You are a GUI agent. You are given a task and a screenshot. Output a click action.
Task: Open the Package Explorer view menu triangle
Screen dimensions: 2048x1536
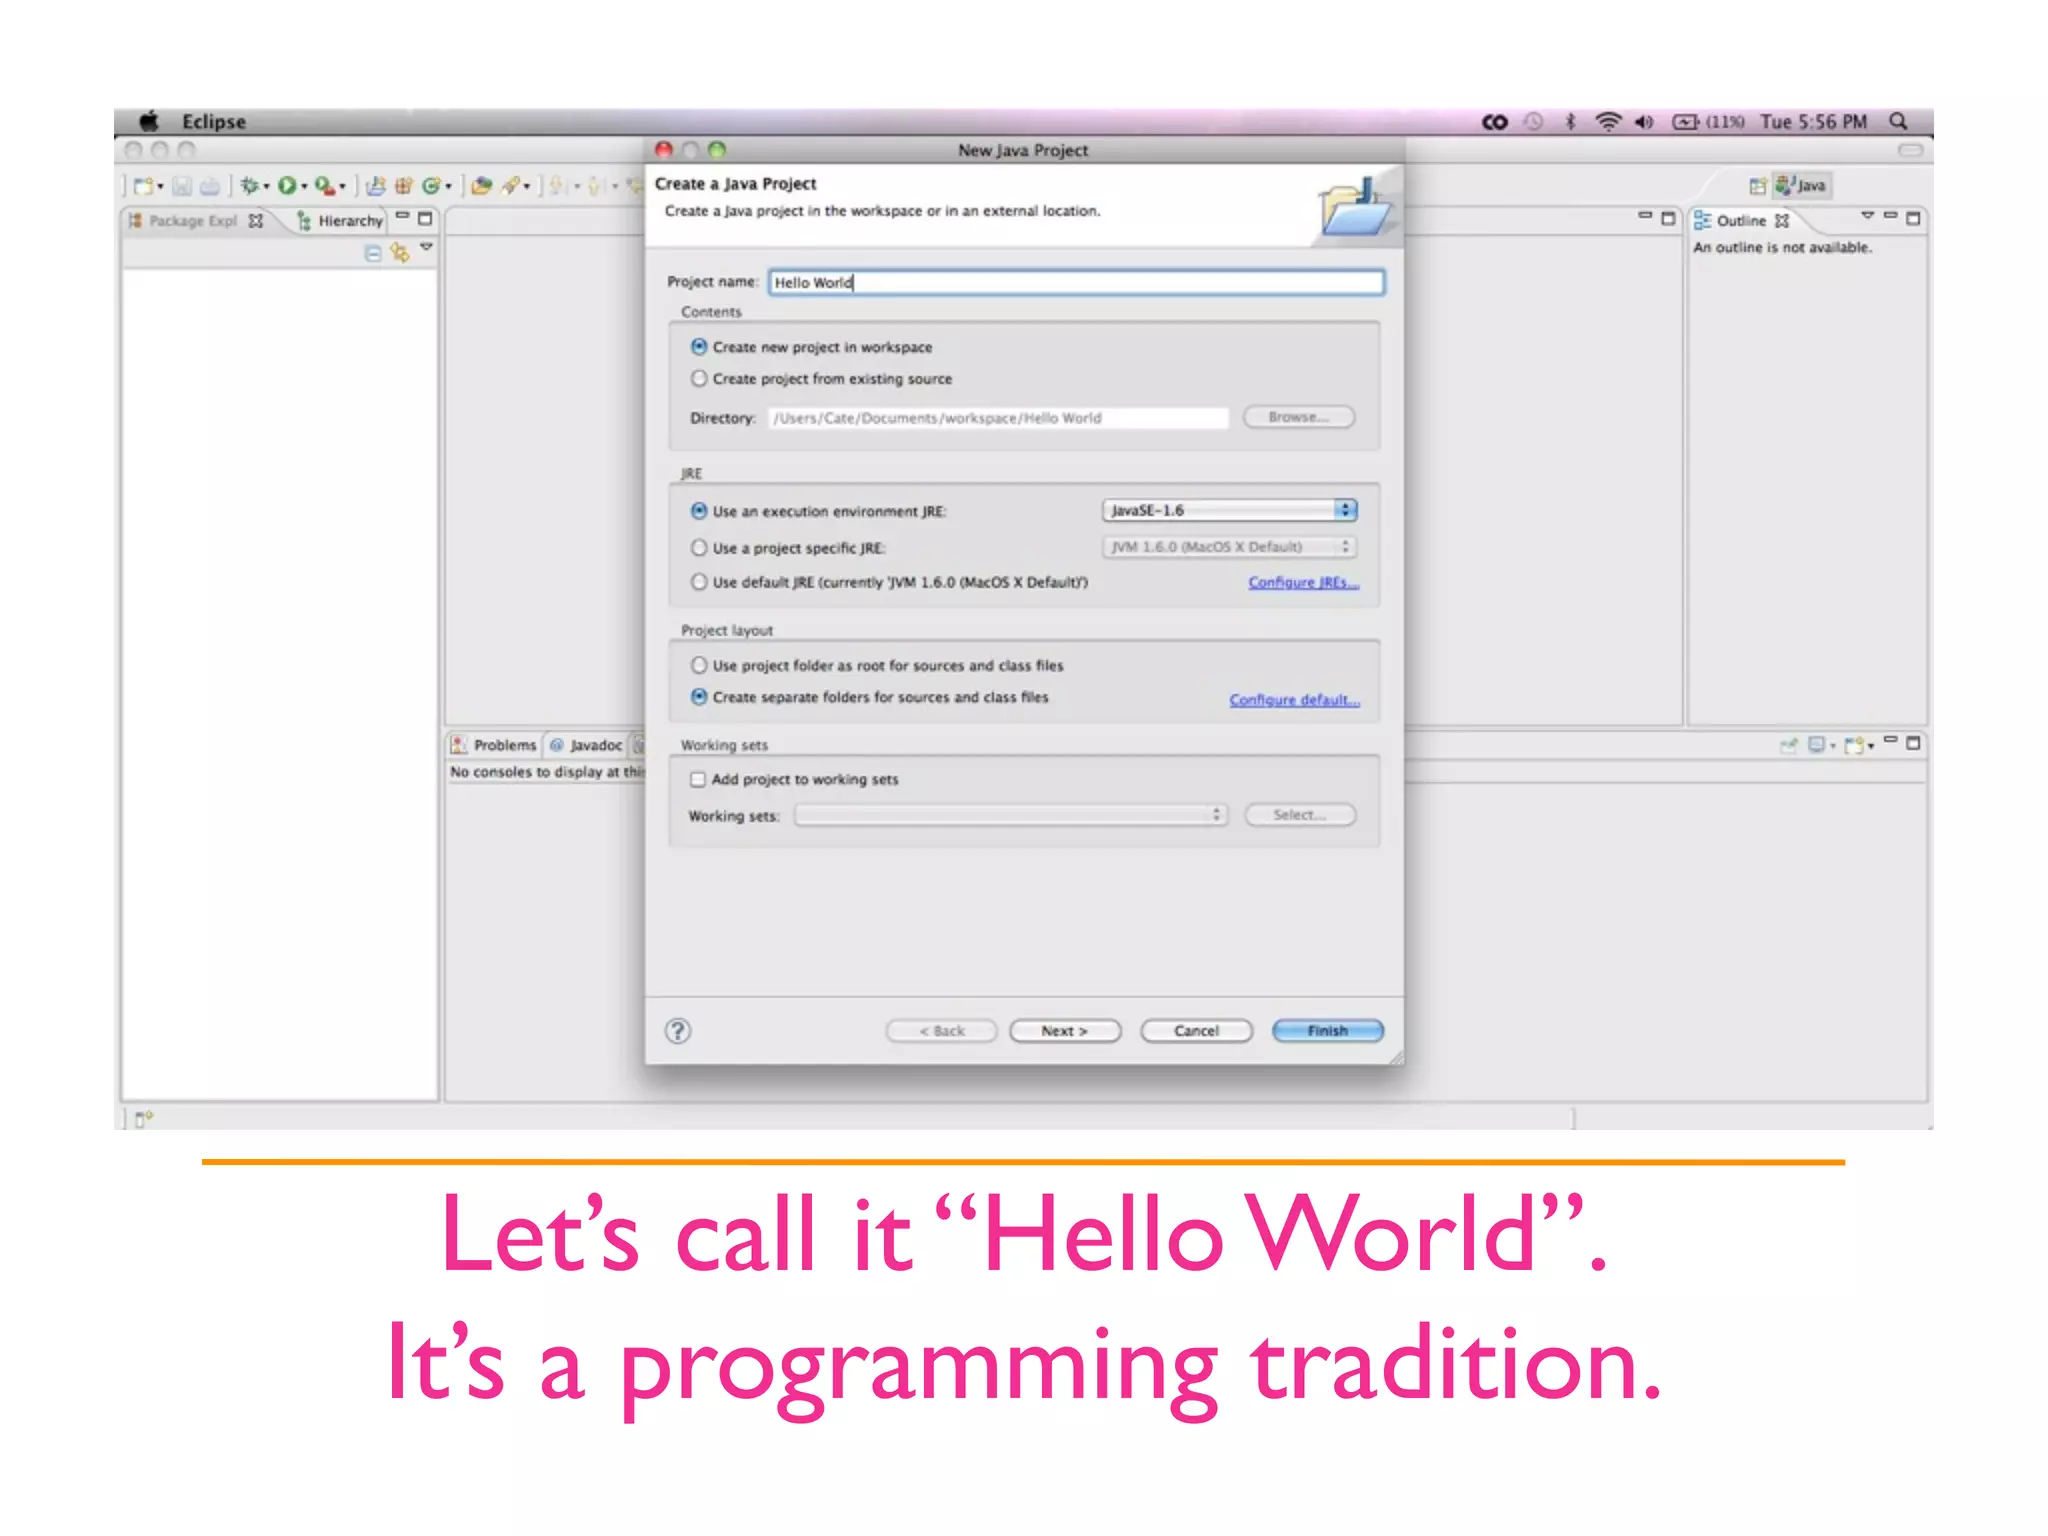427,246
